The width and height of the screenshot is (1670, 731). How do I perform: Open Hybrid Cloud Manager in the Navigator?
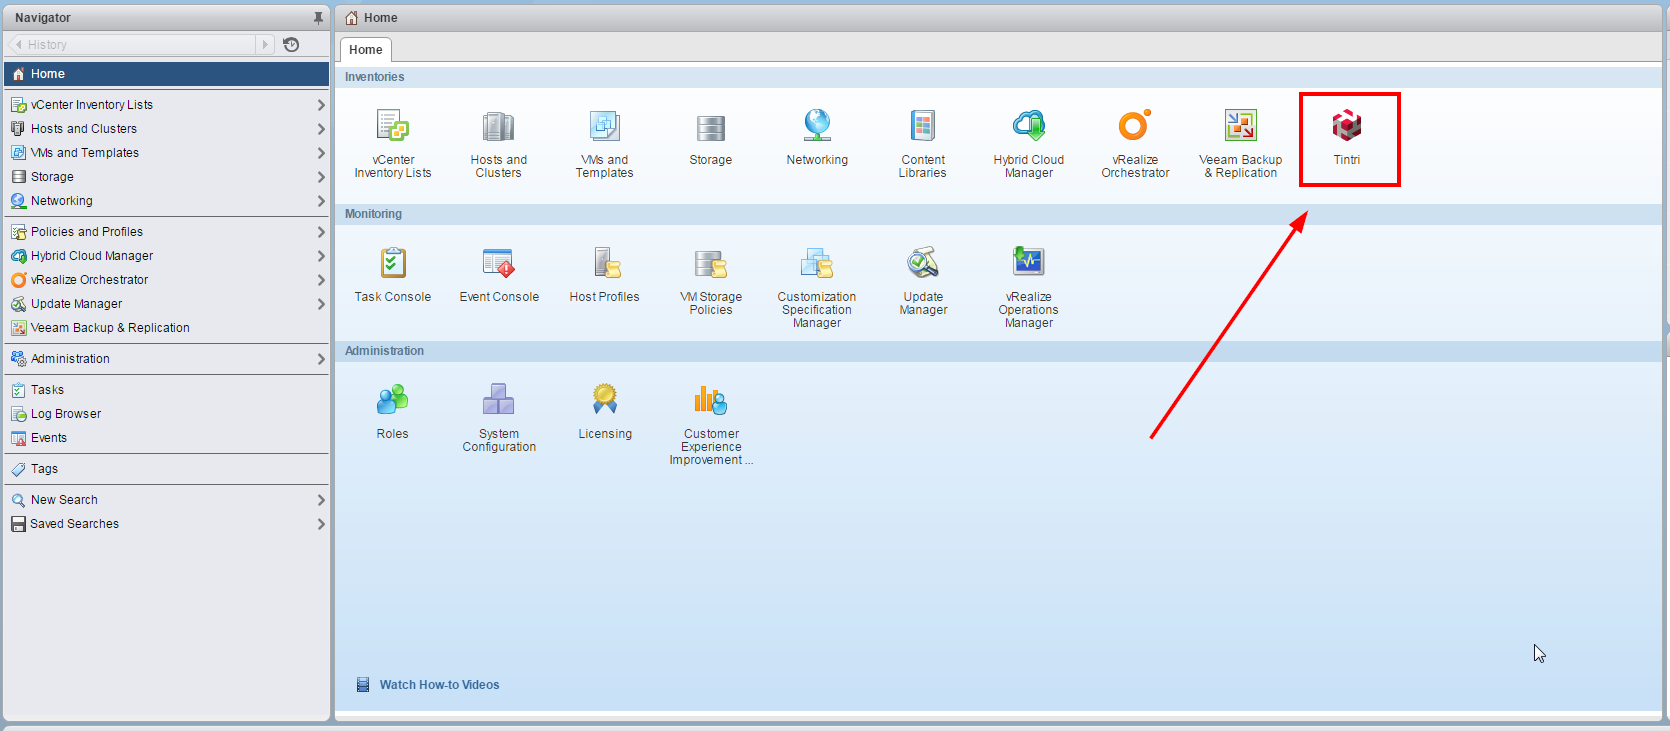(166, 256)
